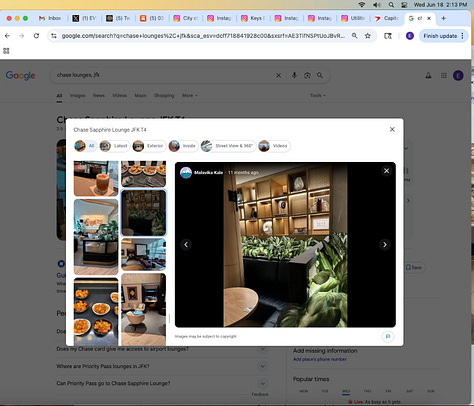Expand the More search filters dropdown
Screen dimensions: 474x406
click(189, 95)
